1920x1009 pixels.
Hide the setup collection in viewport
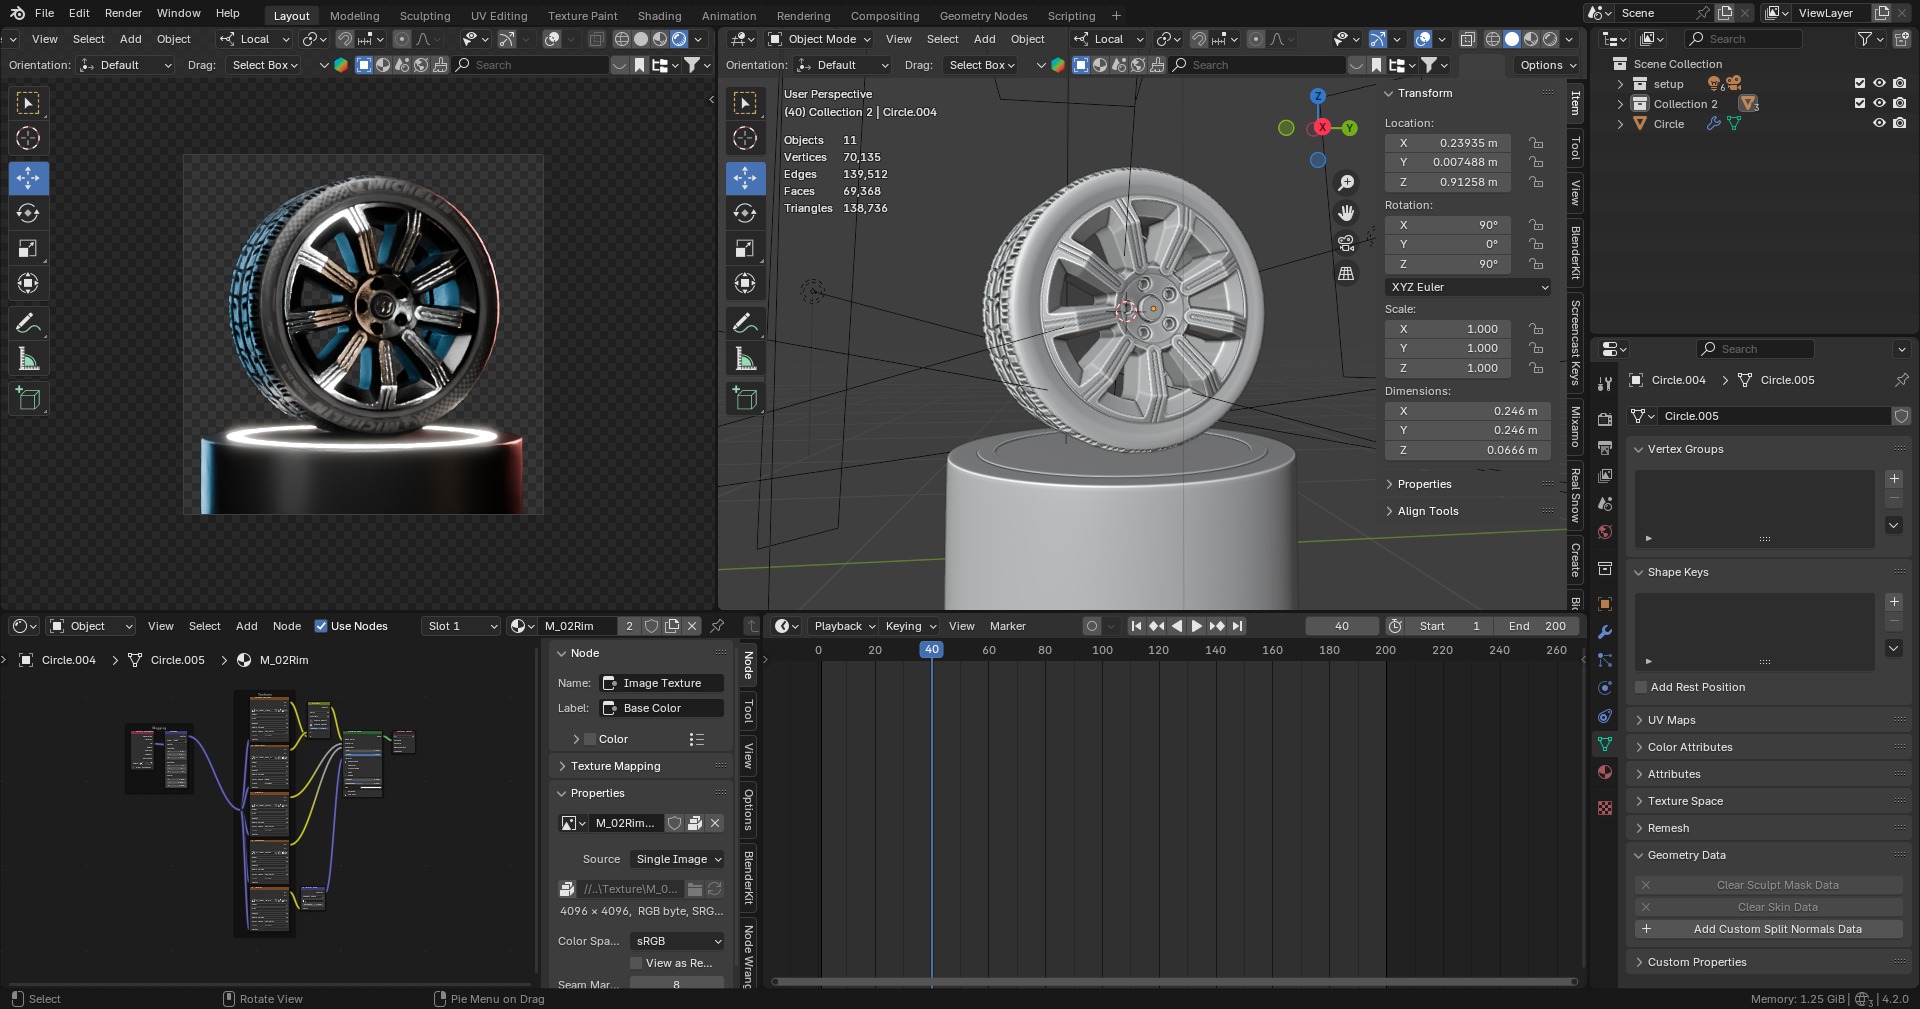click(1879, 84)
